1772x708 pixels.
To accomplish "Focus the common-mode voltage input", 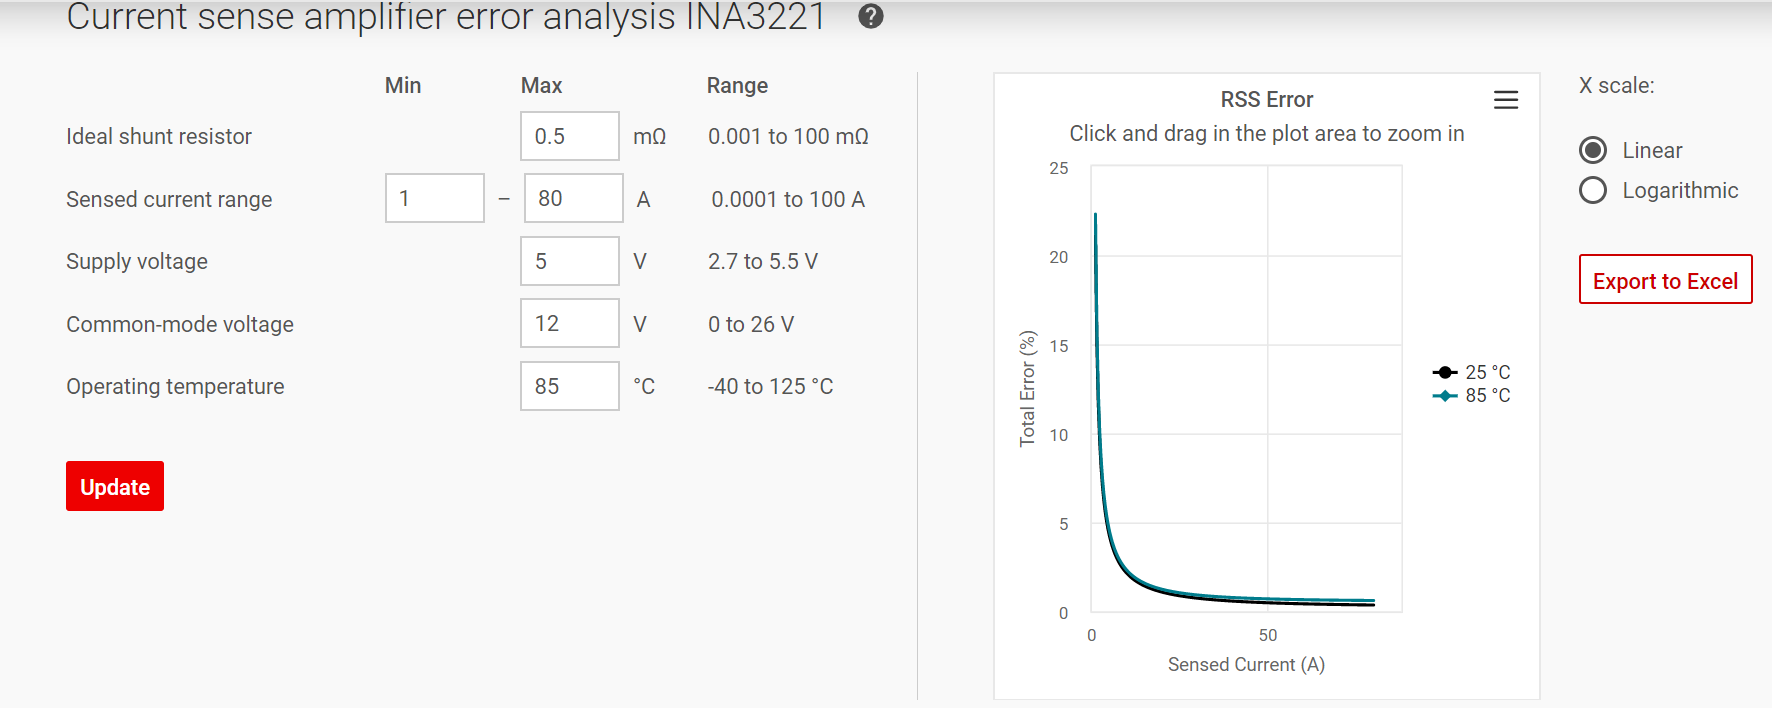I will point(570,323).
